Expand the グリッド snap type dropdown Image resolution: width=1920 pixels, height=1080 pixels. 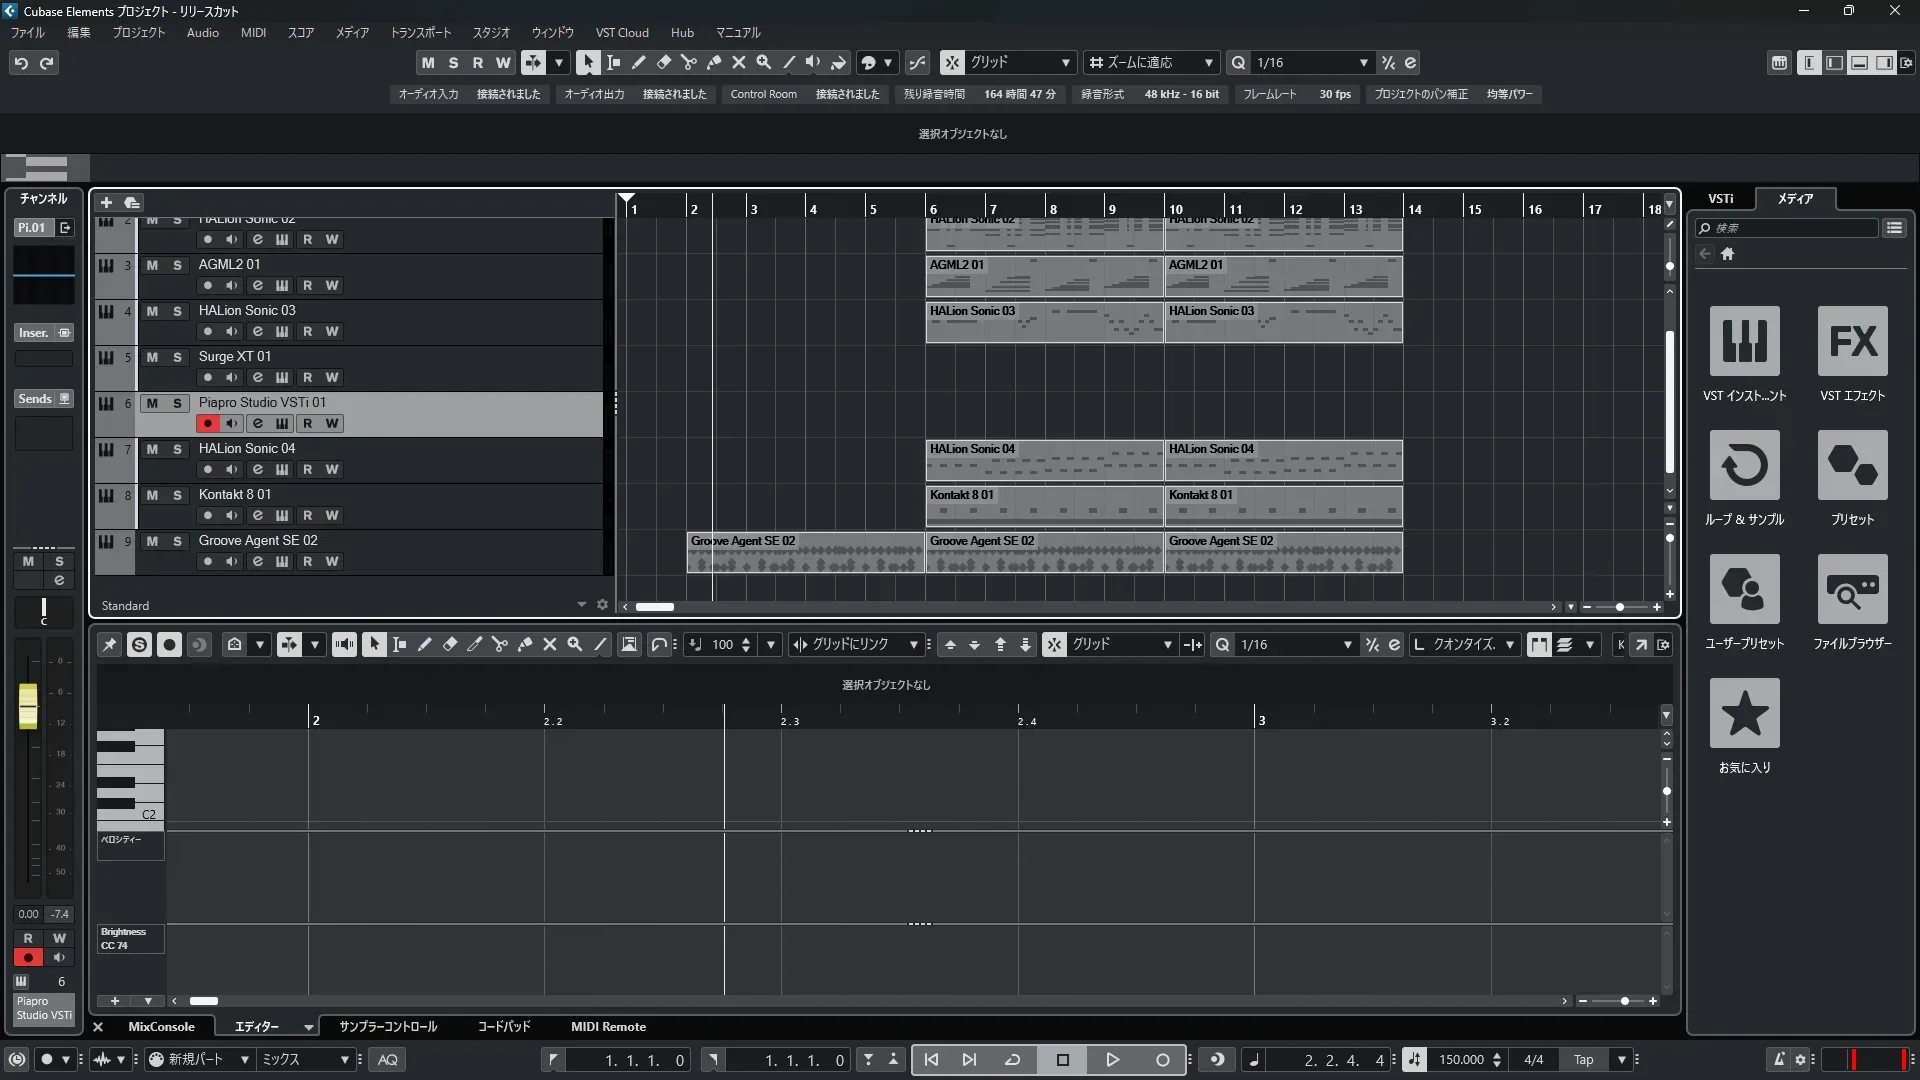pyautogui.click(x=1065, y=63)
